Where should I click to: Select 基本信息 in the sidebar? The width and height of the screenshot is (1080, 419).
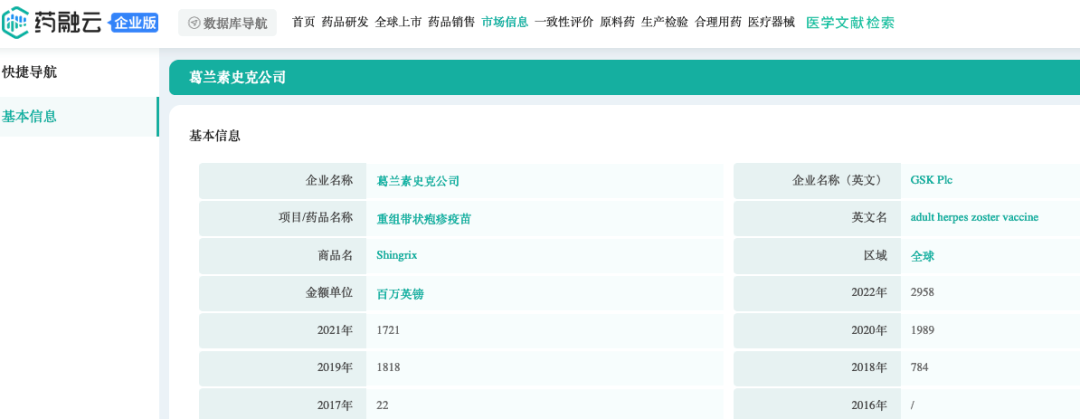pos(79,116)
